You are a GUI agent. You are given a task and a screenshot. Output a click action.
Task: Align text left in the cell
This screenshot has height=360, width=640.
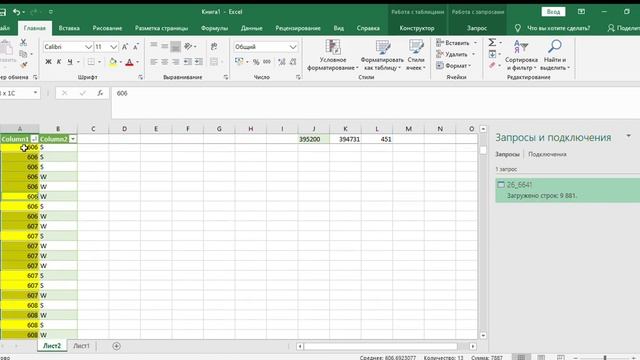pos(153,62)
